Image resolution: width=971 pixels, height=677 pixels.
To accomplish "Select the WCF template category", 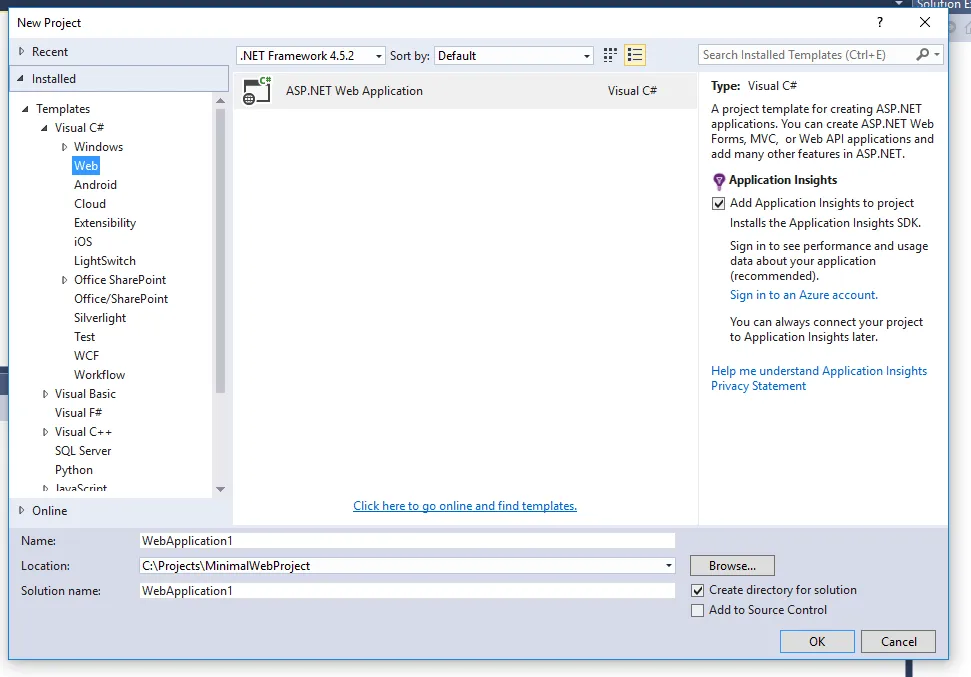I will (x=86, y=356).
